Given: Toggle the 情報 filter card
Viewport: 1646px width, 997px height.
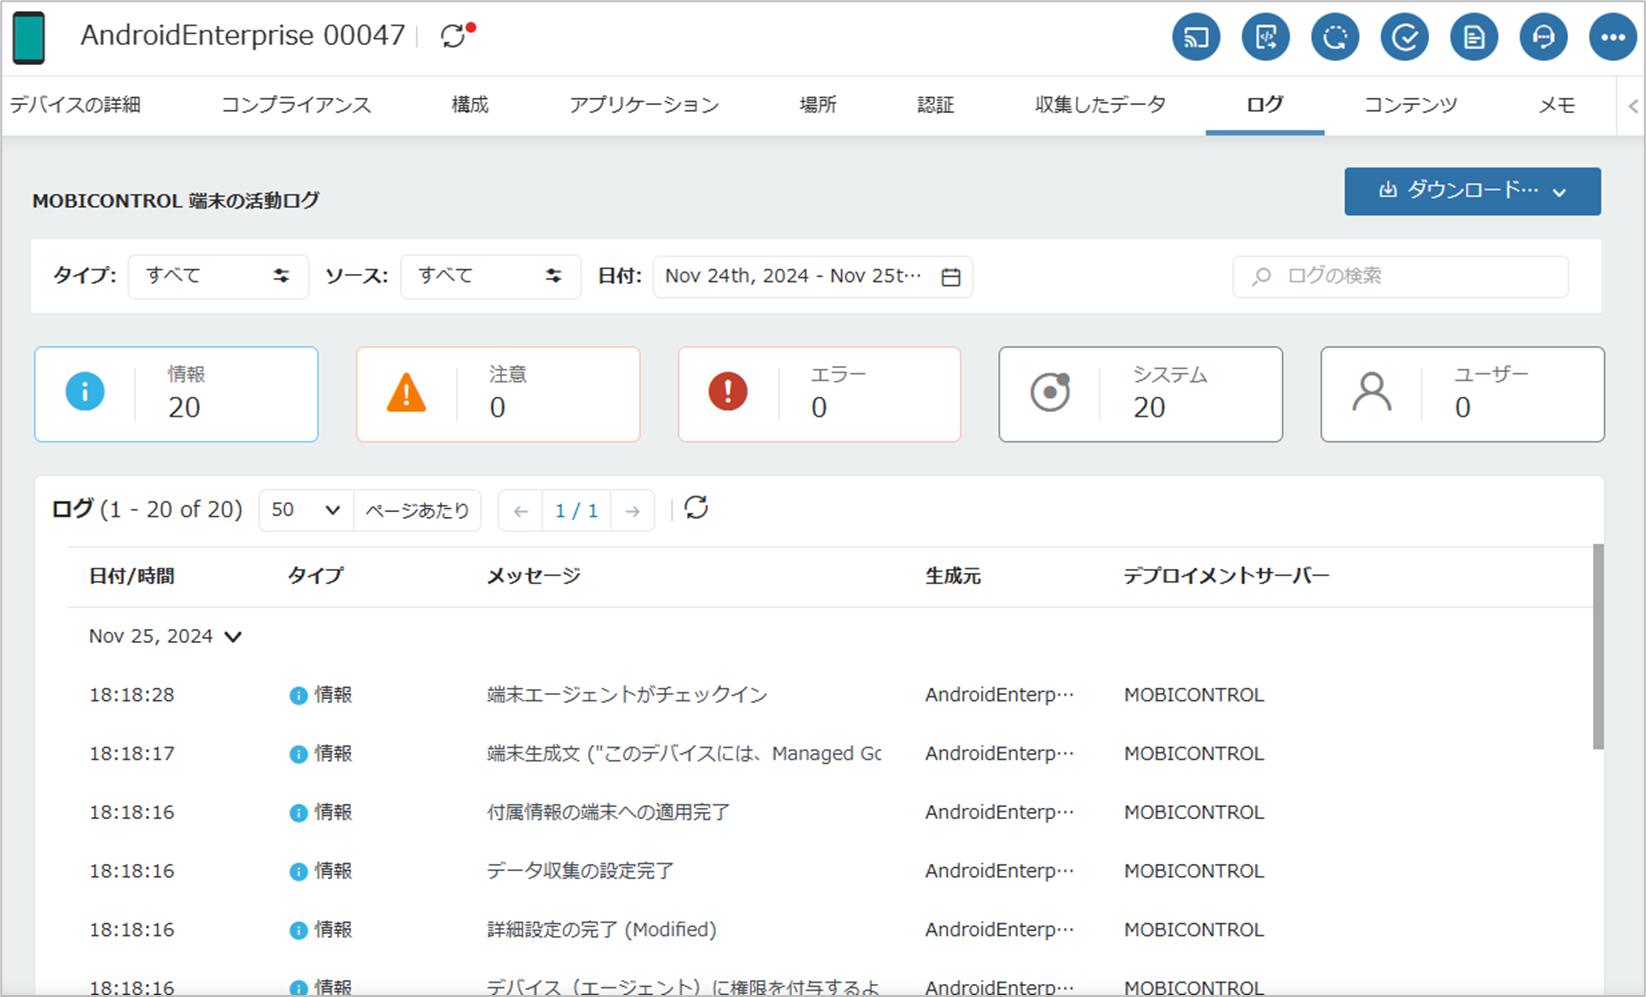Looking at the screenshot, I should 176,394.
